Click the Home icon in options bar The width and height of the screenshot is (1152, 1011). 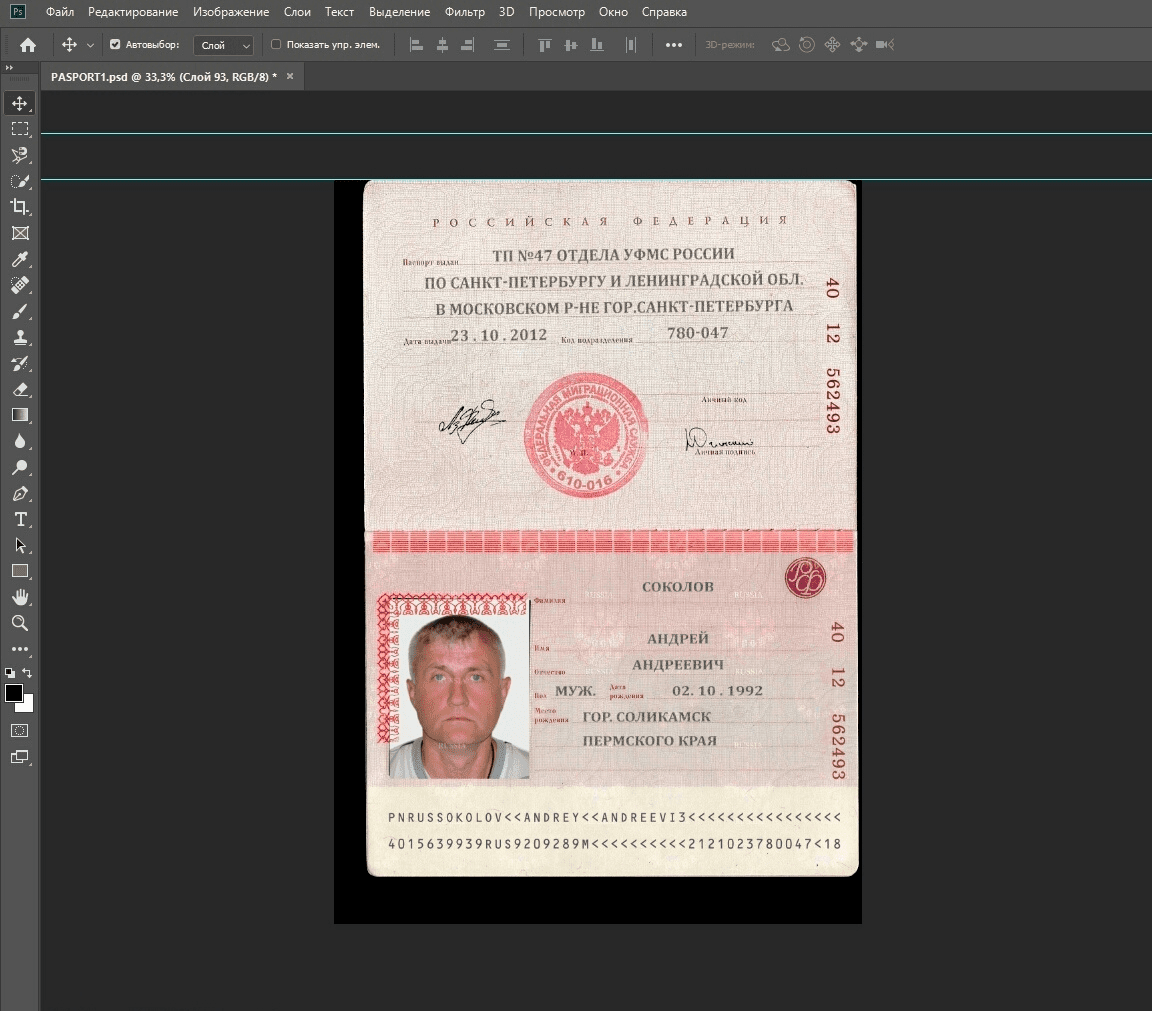pos(28,45)
